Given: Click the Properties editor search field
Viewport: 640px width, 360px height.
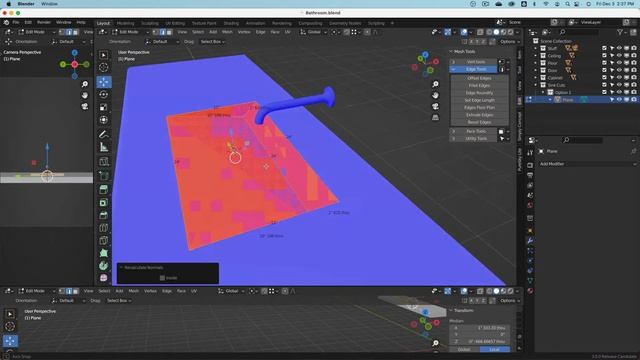Looking at the screenshot, I should 583,140.
